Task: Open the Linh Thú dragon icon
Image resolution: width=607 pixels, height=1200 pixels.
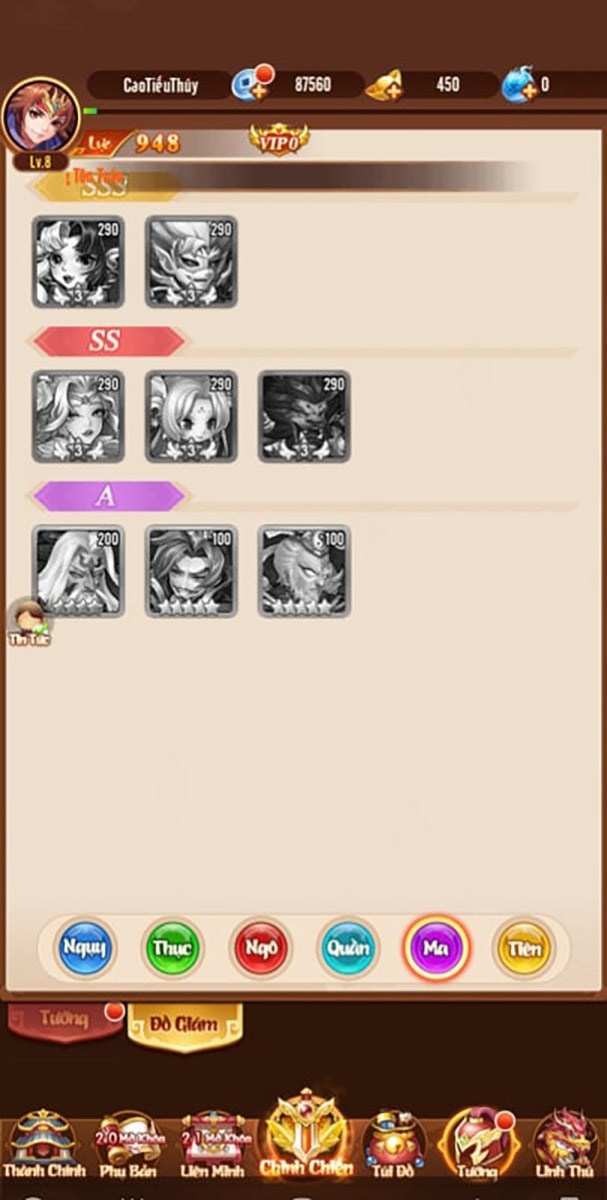Action: (x=565, y=1142)
